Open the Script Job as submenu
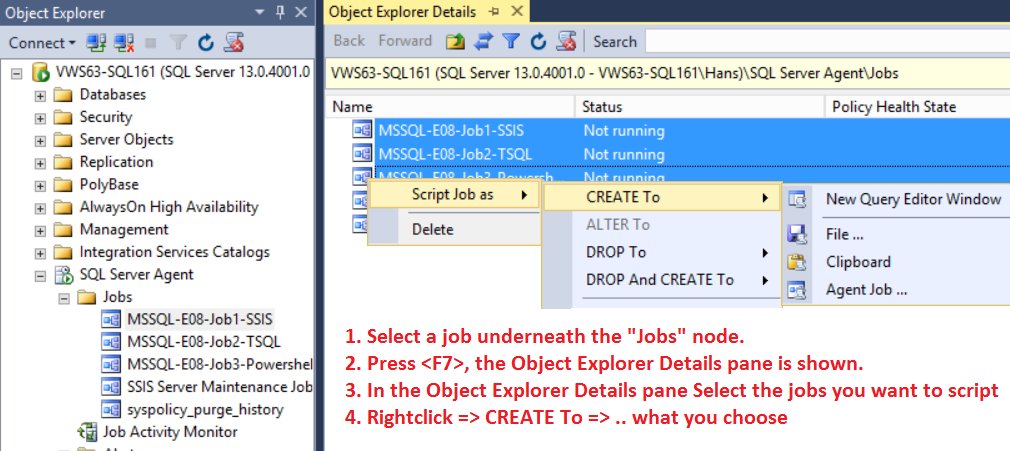This screenshot has width=1010, height=451. [x=454, y=195]
